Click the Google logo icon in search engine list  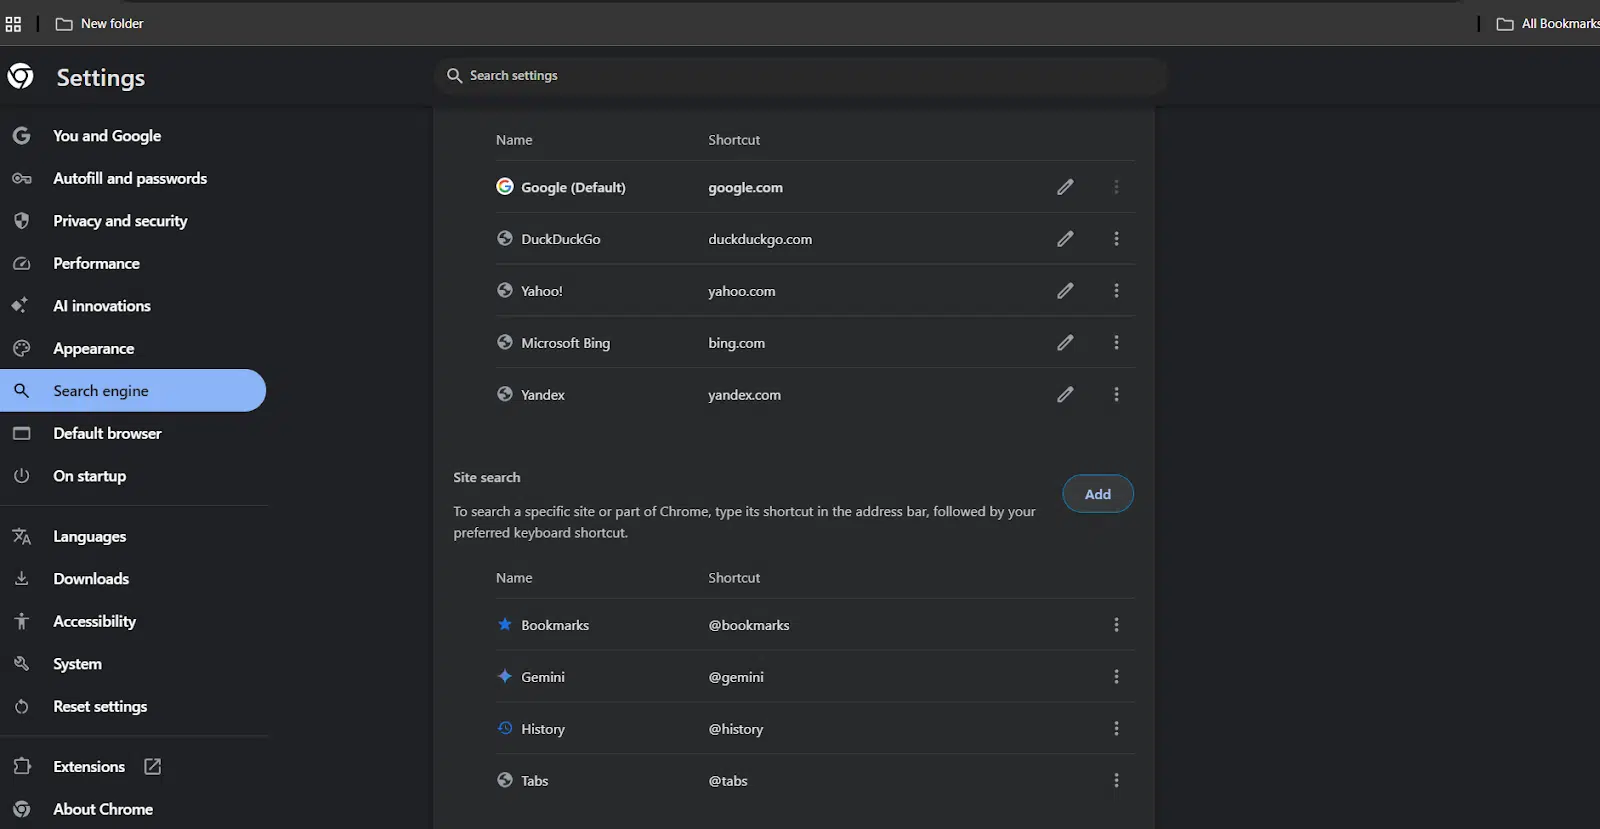coord(505,187)
